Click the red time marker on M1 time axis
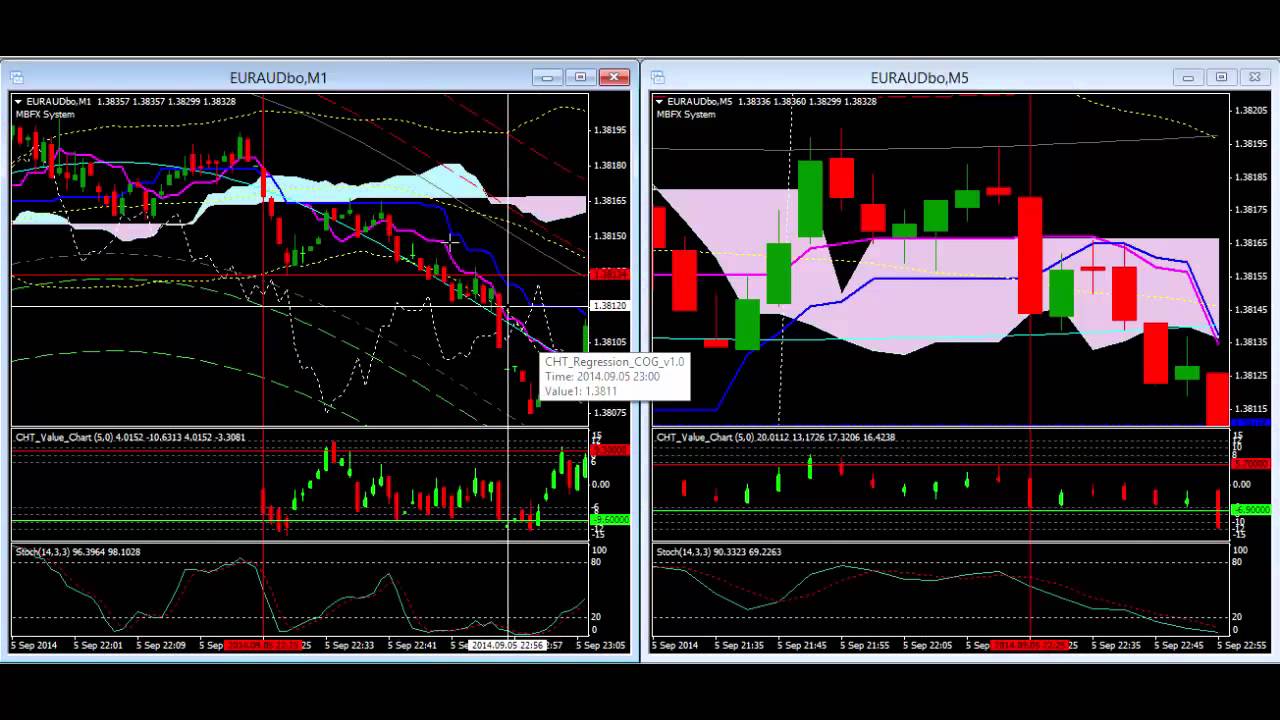Image resolution: width=1280 pixels, height=720 pixels. [263, 646]
